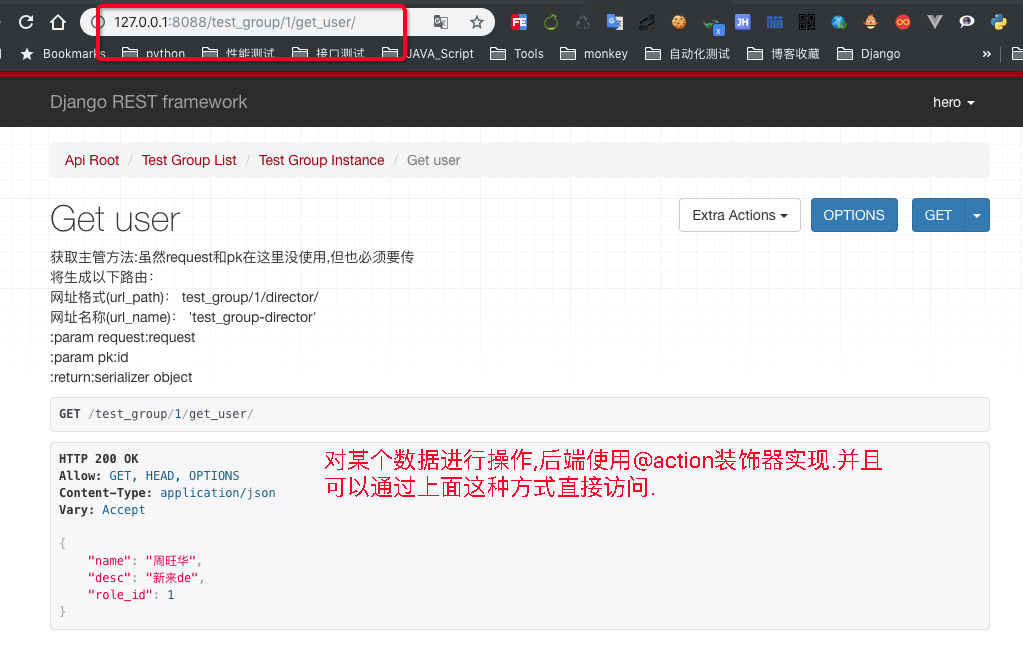Open the red FE extension icon

coord(519,22)
